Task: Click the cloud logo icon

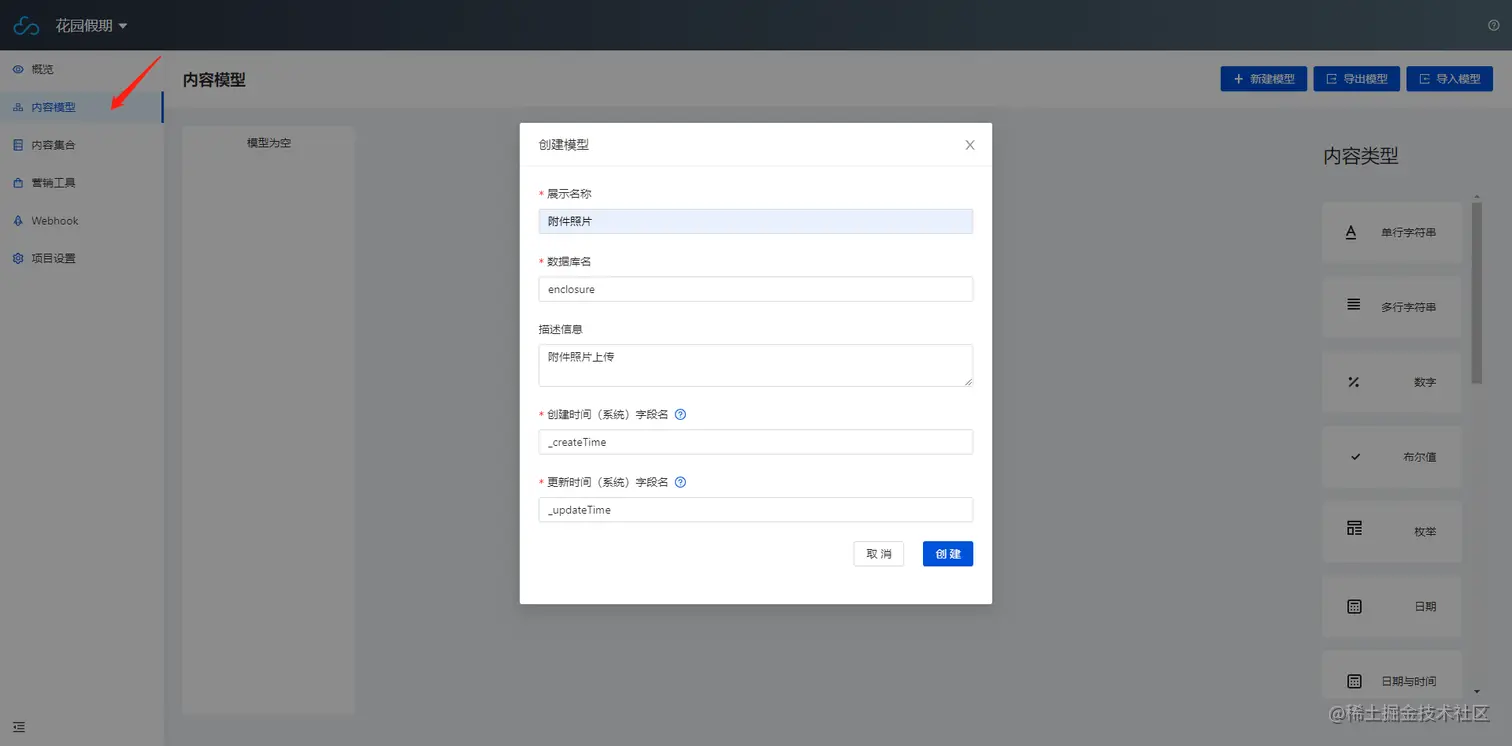Action: [26, 26]
